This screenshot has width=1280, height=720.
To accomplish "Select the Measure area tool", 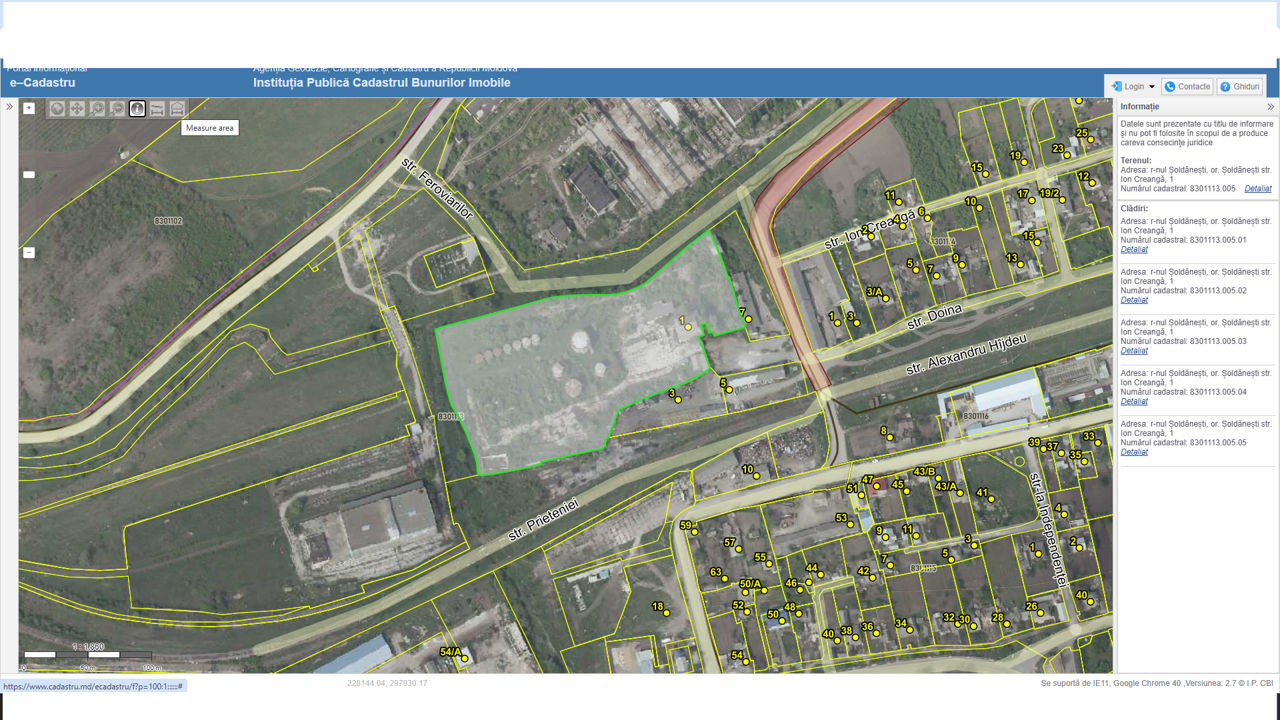I will pyautogui.click(x=177, y=108).
